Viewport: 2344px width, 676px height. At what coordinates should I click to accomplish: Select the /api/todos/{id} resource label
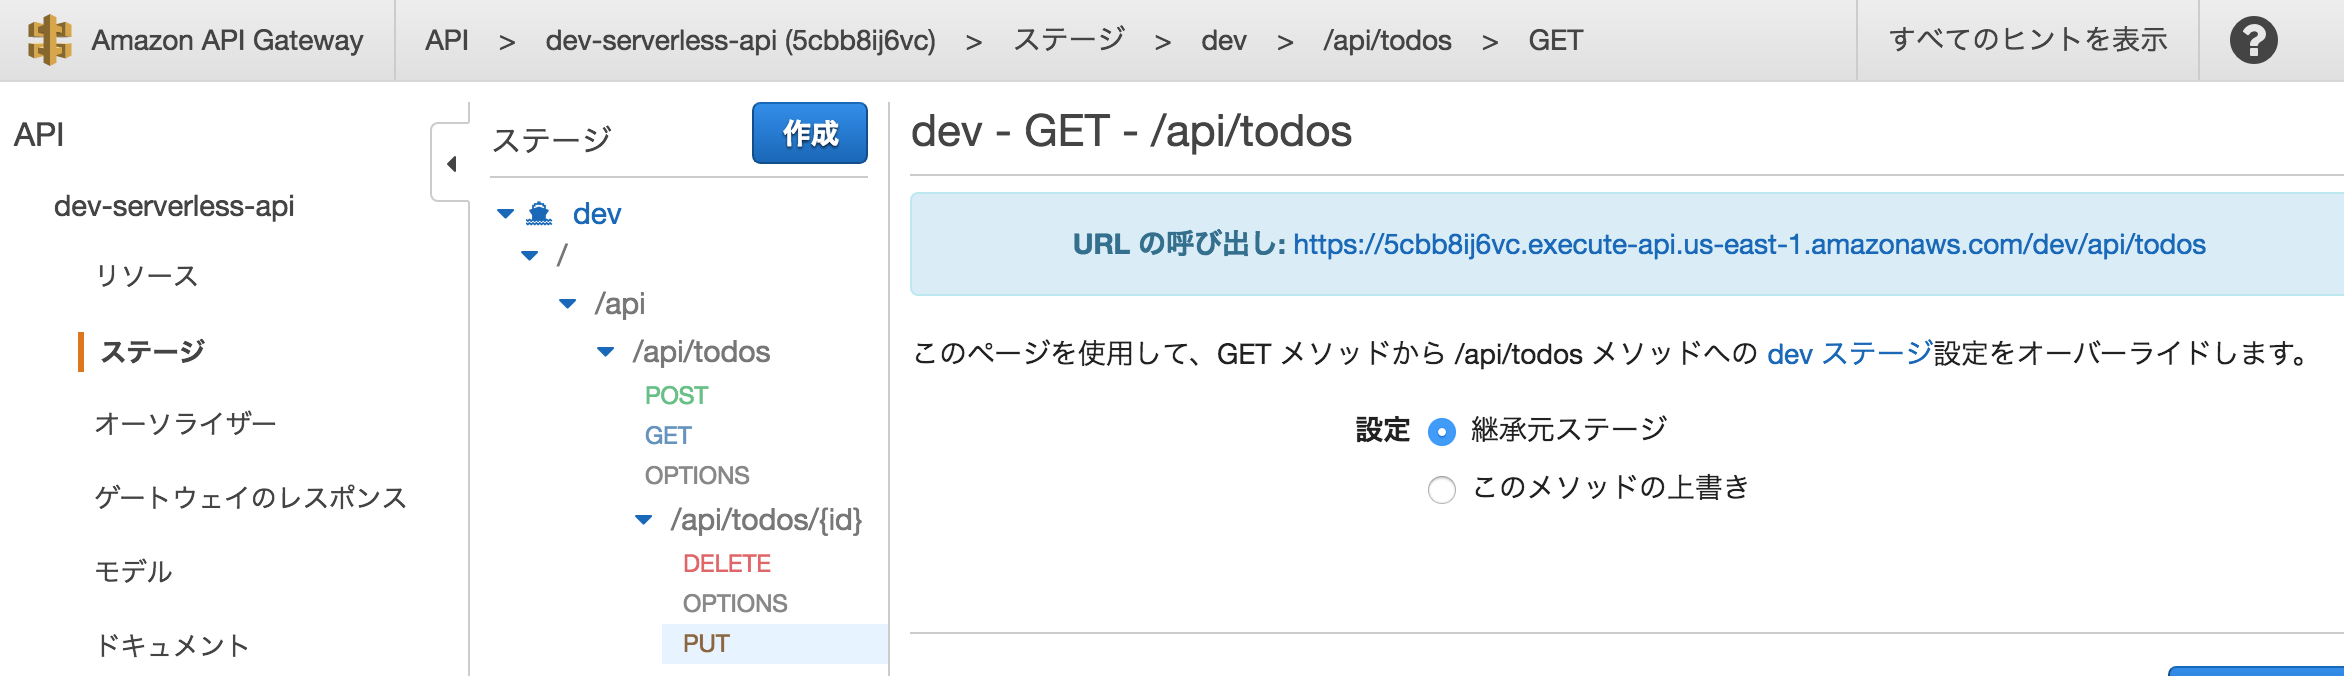coord(766,520)
